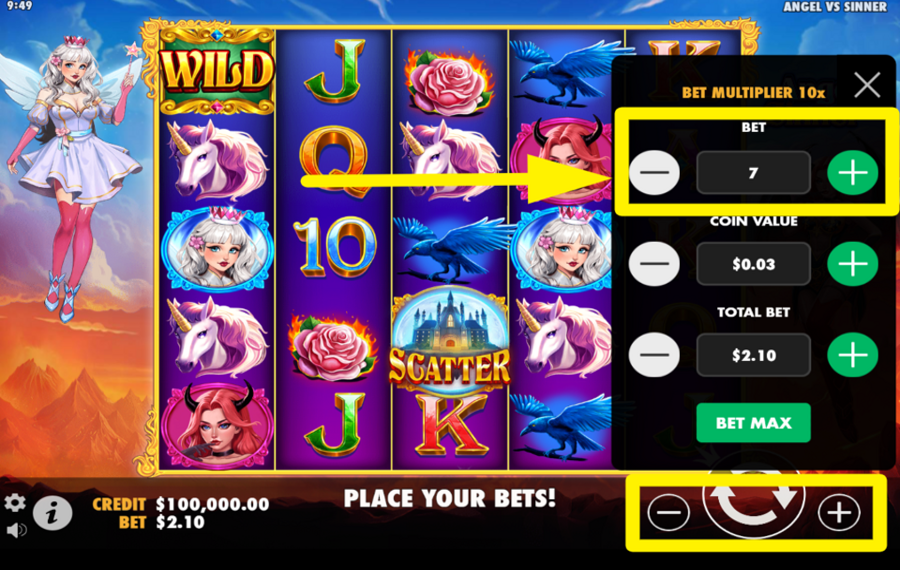The width and height of the screenshot is (900, 570).
Task: Raise the Total Bet with plus
Action: [852, 355]
